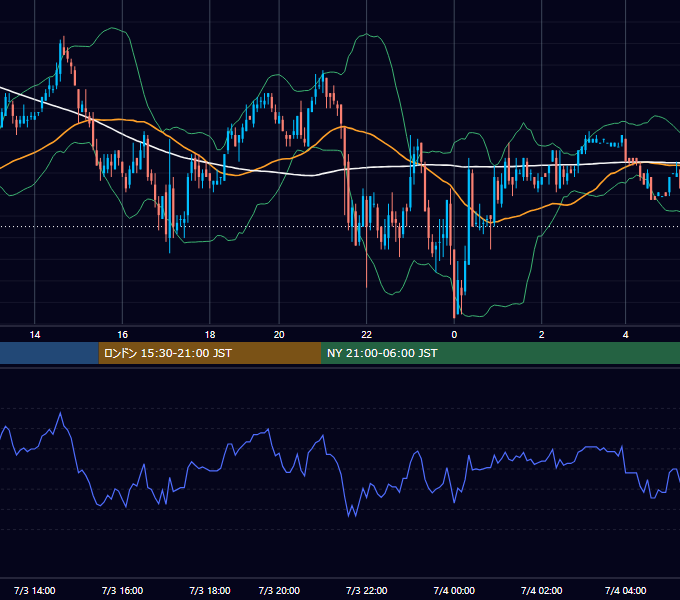Click the 7/3 14:00 oscillator axis label
The width and height of the screenshot is (680, 600).
coord(35,590)
